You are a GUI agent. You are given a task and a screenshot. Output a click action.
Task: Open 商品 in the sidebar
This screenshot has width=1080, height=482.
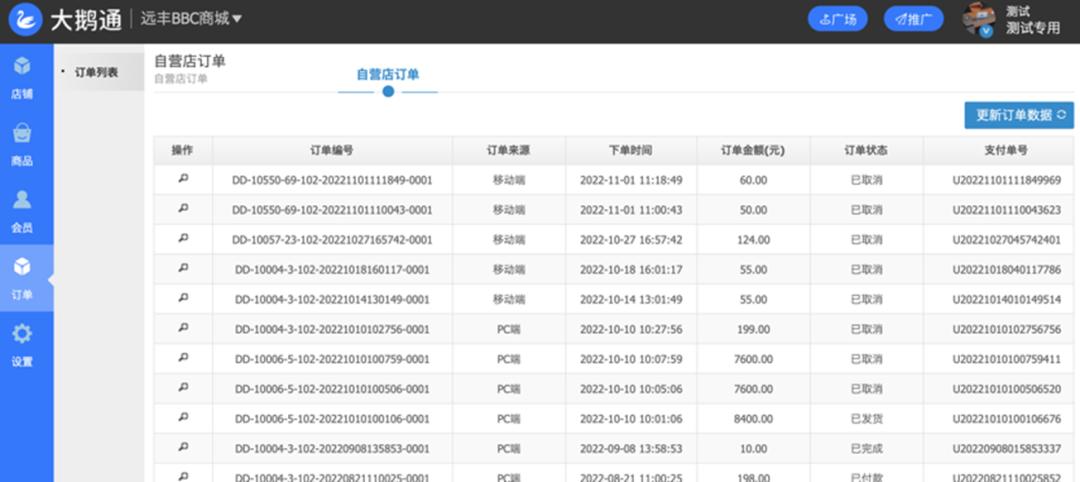[x=22, y=145]
